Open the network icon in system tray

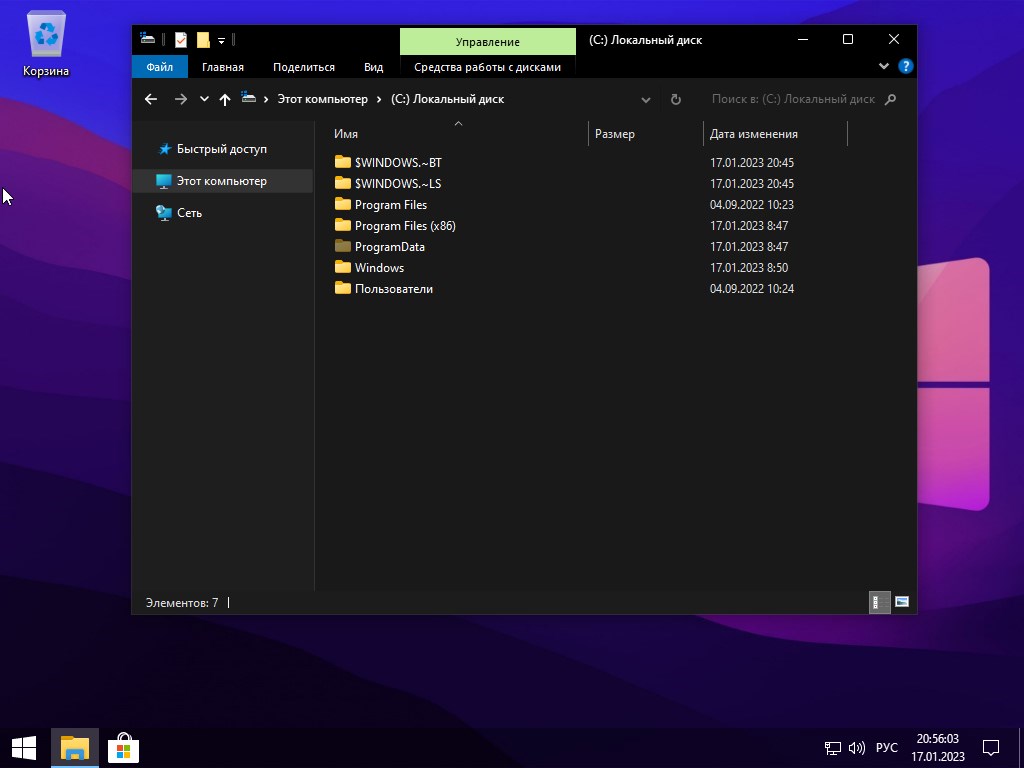(x=831, y=747)
